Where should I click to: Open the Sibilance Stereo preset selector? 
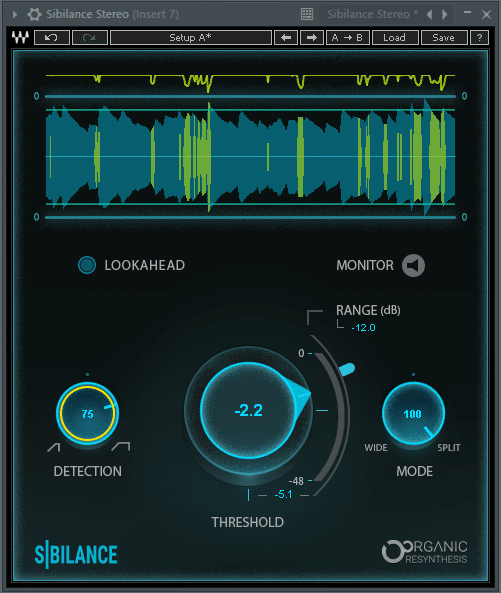pyautogui.click(x=372, y=14)
